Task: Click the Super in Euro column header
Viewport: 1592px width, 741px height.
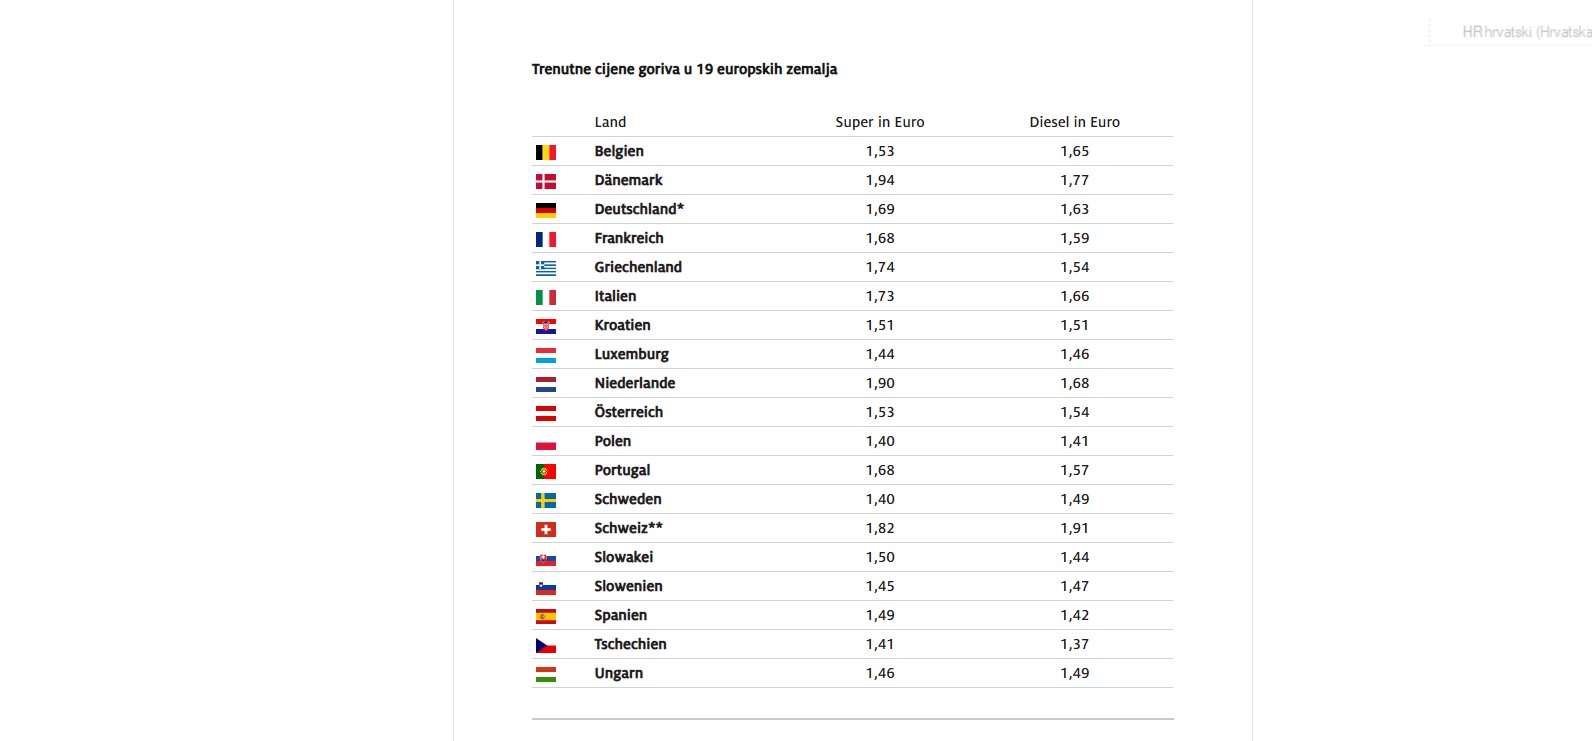Action: click(880, 122)
